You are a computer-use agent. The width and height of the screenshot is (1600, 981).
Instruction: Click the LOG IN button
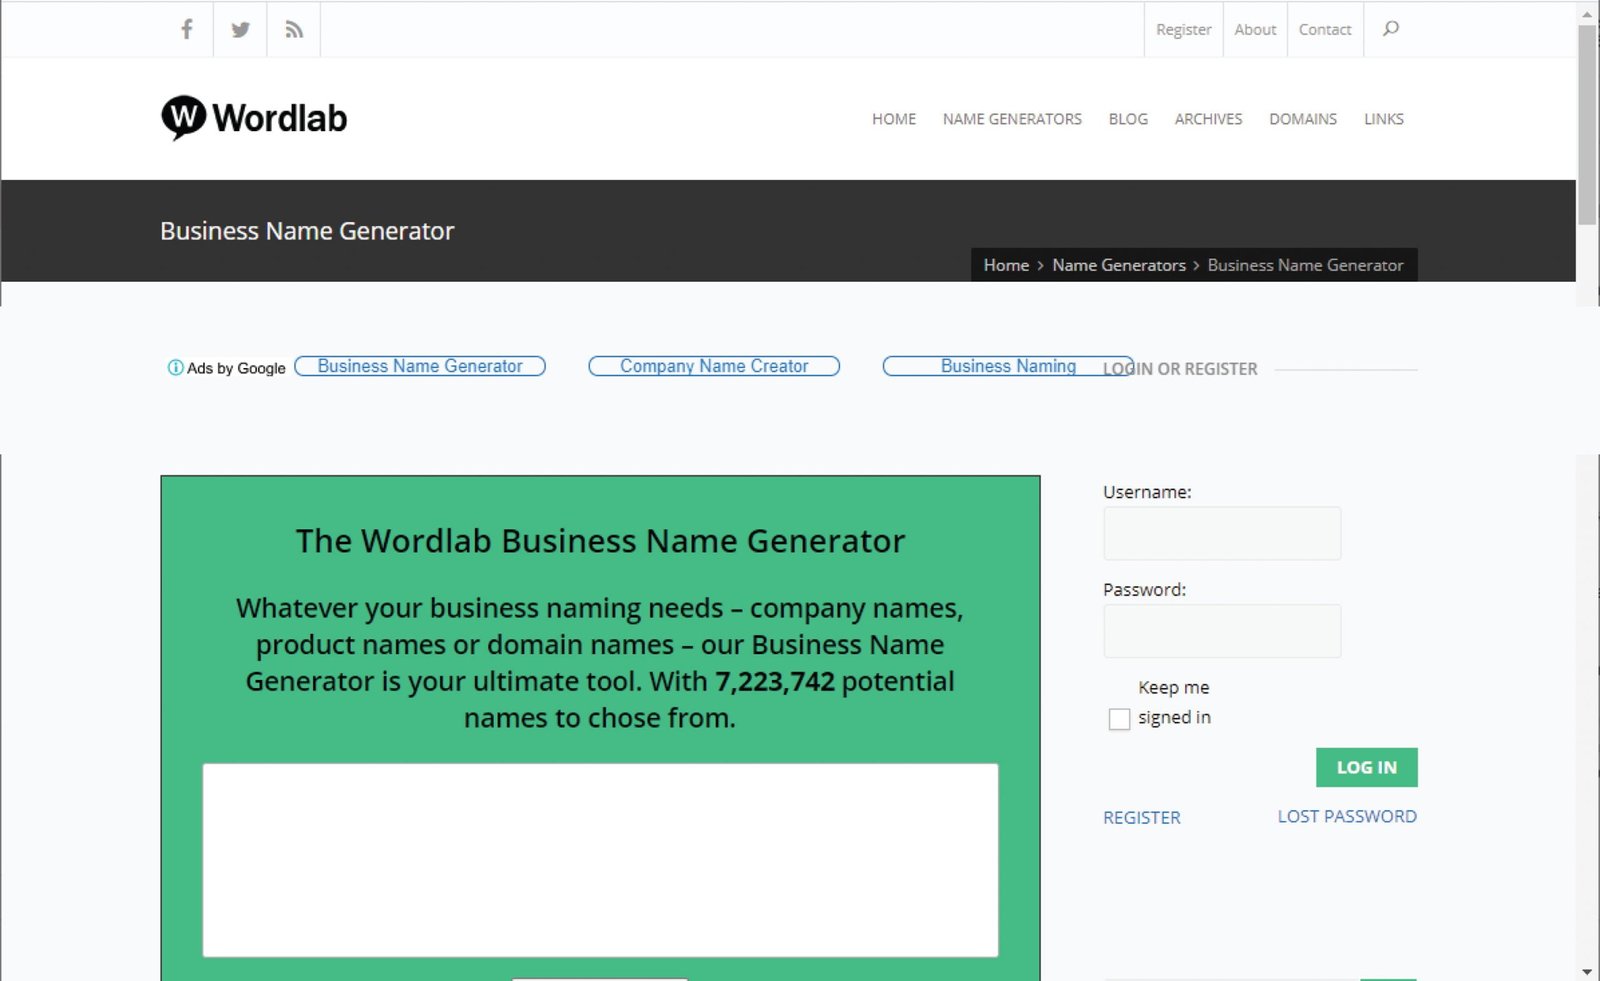tap(1367, 767)
